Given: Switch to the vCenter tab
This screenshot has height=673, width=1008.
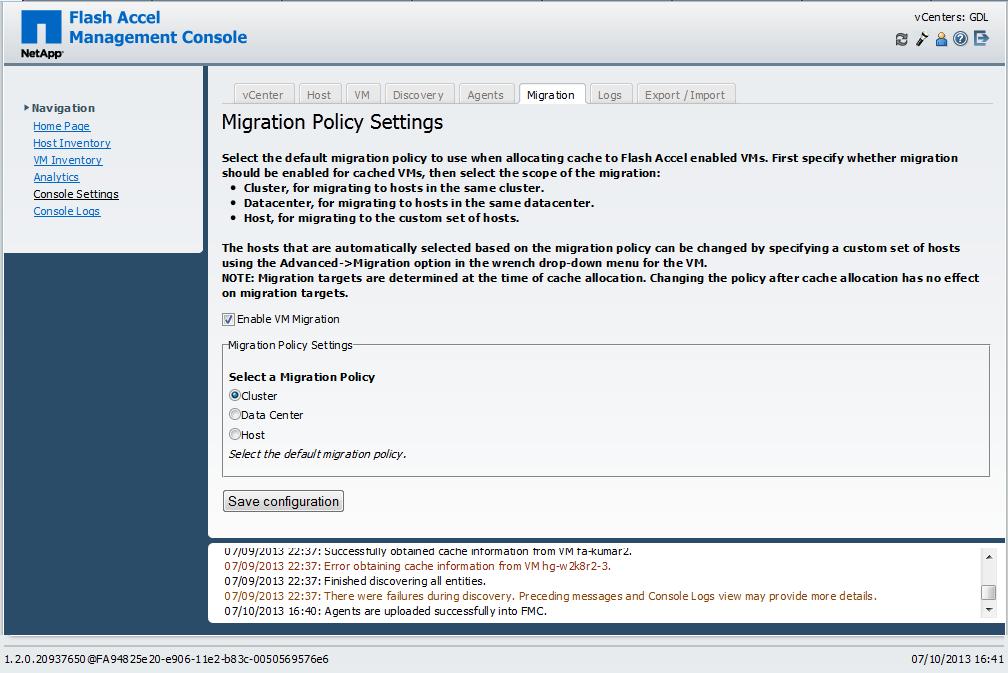Looking at the screenshot, I should coord(263,94).
